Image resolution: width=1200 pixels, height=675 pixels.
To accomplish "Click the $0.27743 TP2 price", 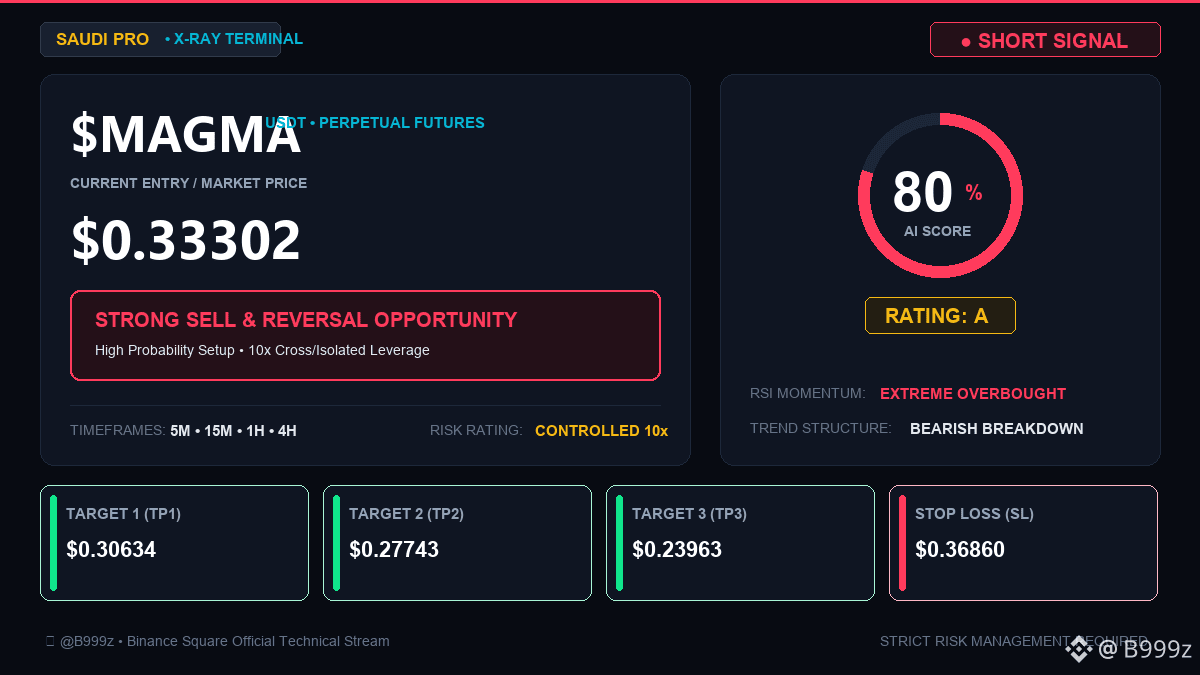I will point(394,550).
